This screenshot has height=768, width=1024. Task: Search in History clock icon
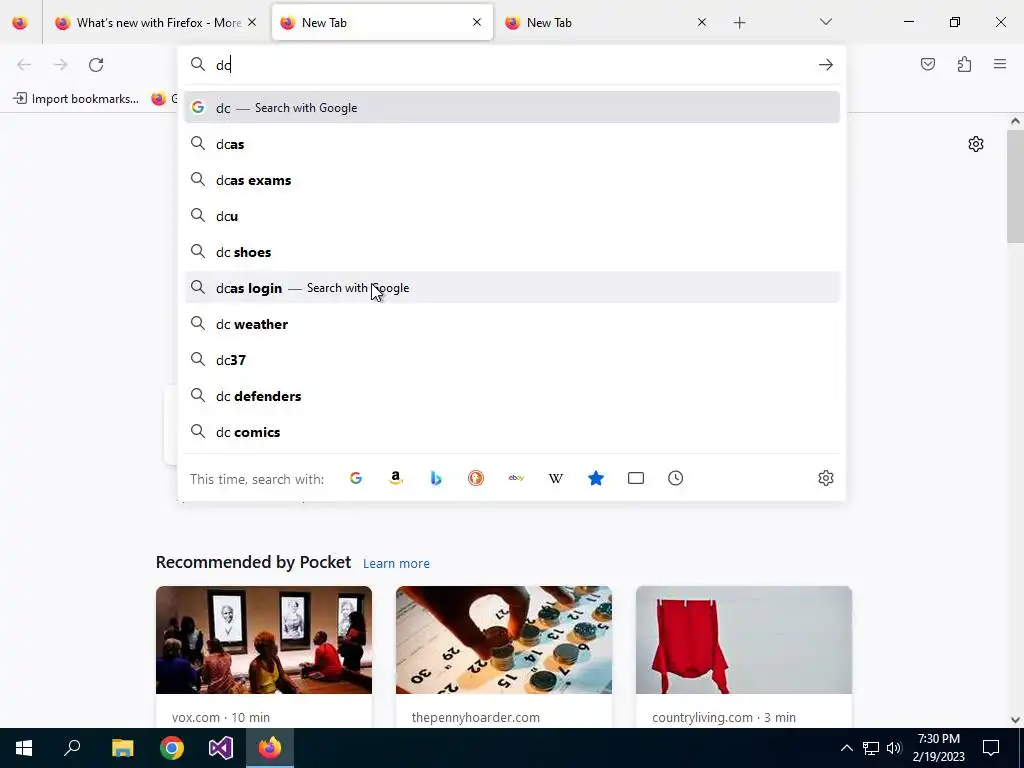(x=675, y=478)
